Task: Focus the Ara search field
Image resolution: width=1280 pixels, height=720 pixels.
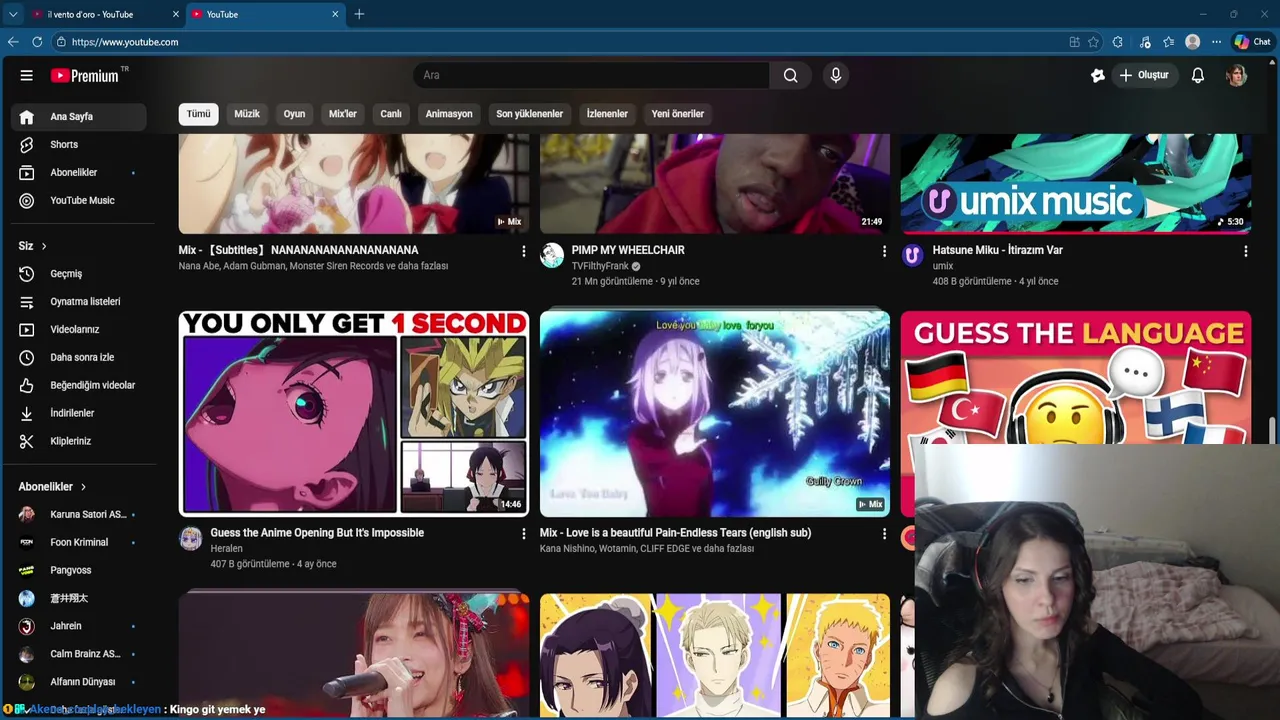Action: click(592, 75)
